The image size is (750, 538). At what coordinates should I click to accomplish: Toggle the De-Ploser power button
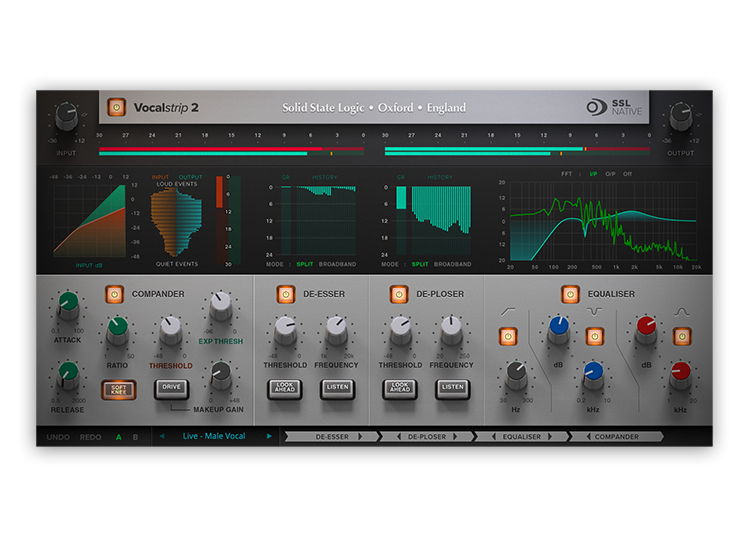coord(398,294)
